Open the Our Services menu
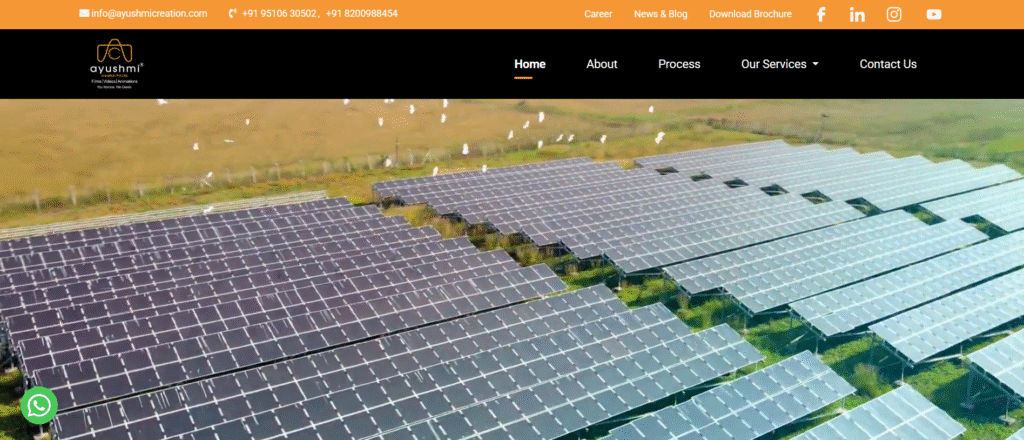 pyautogui.click(x=779, y=64)
